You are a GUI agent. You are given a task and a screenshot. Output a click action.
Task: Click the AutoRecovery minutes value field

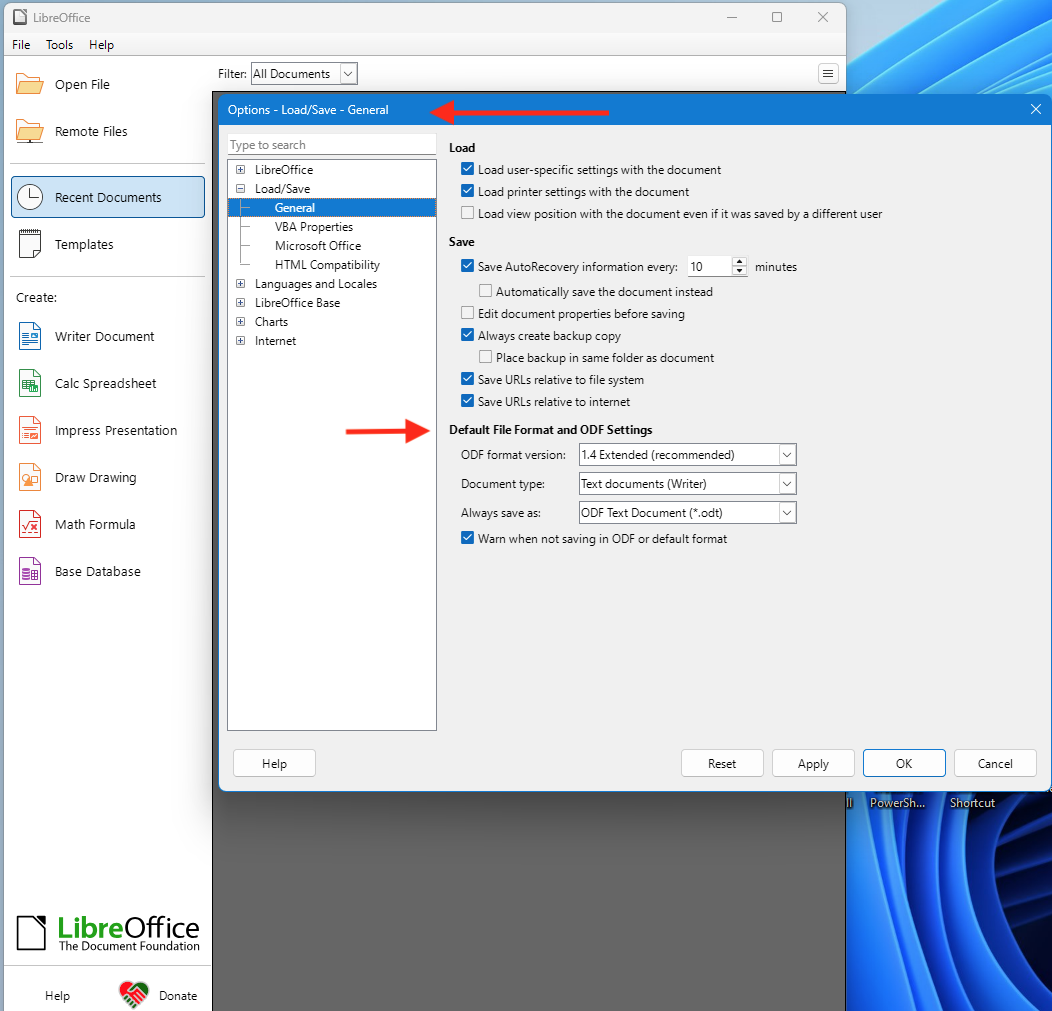(710, 266)
